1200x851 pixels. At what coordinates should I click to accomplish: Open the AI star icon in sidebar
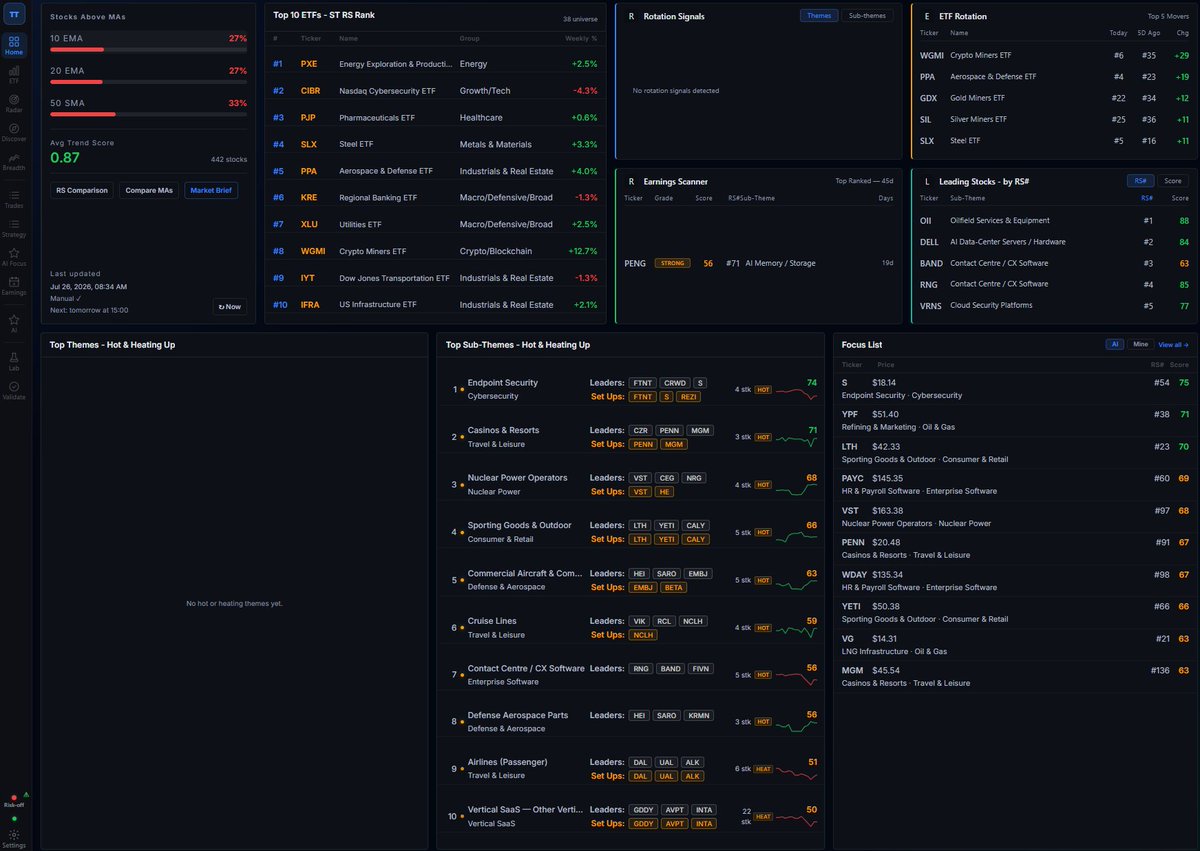coord(14,321)
